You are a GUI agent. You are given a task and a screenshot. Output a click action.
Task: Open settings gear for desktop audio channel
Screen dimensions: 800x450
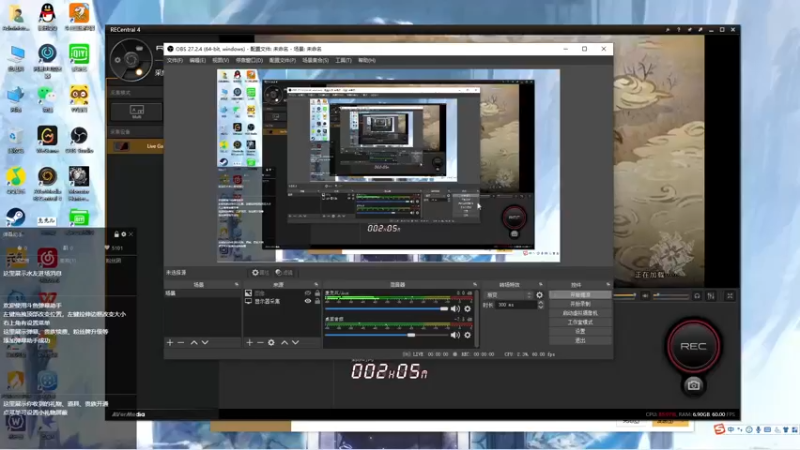[467, 335]
